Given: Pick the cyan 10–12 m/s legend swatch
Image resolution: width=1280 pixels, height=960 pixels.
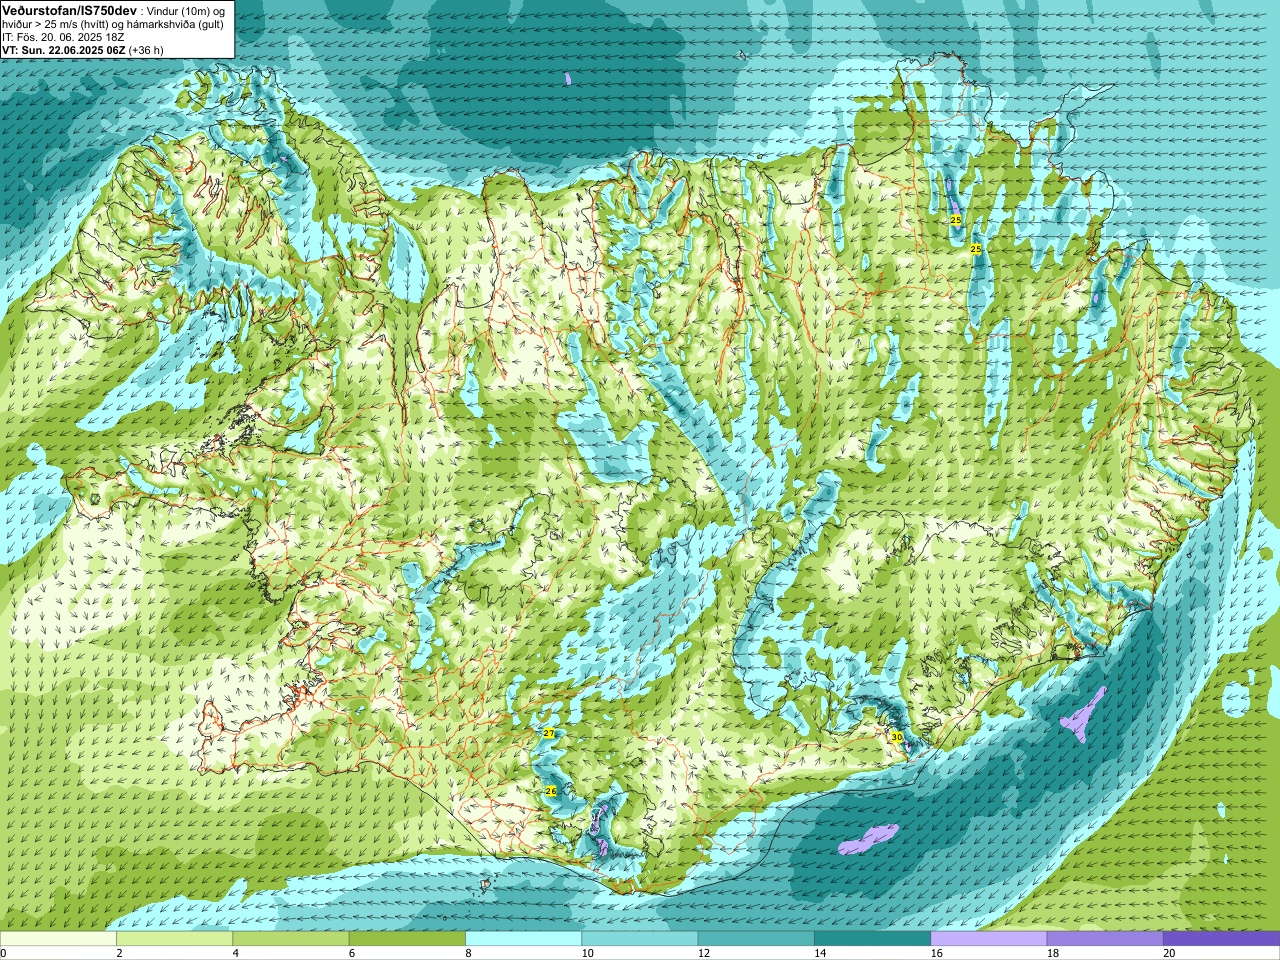Looking at the screenshot, I should click(x=639, y=939).
